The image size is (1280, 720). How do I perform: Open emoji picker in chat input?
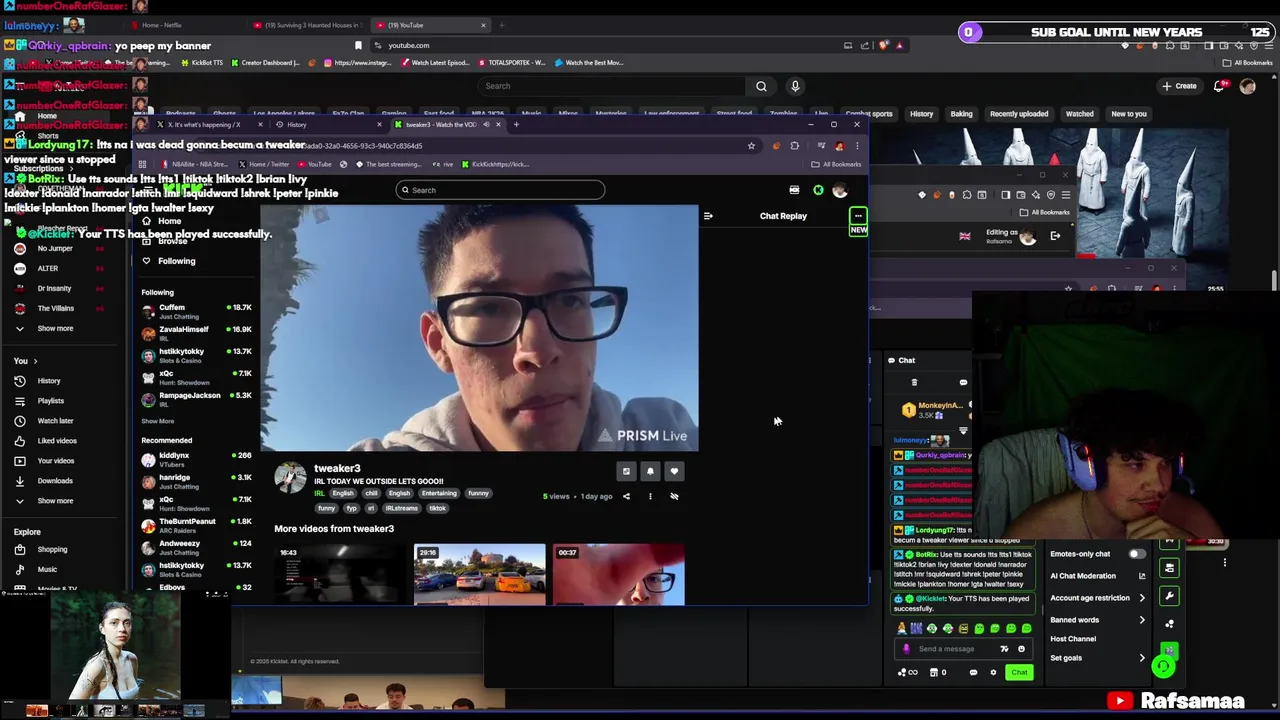(x=1021, y=649)
